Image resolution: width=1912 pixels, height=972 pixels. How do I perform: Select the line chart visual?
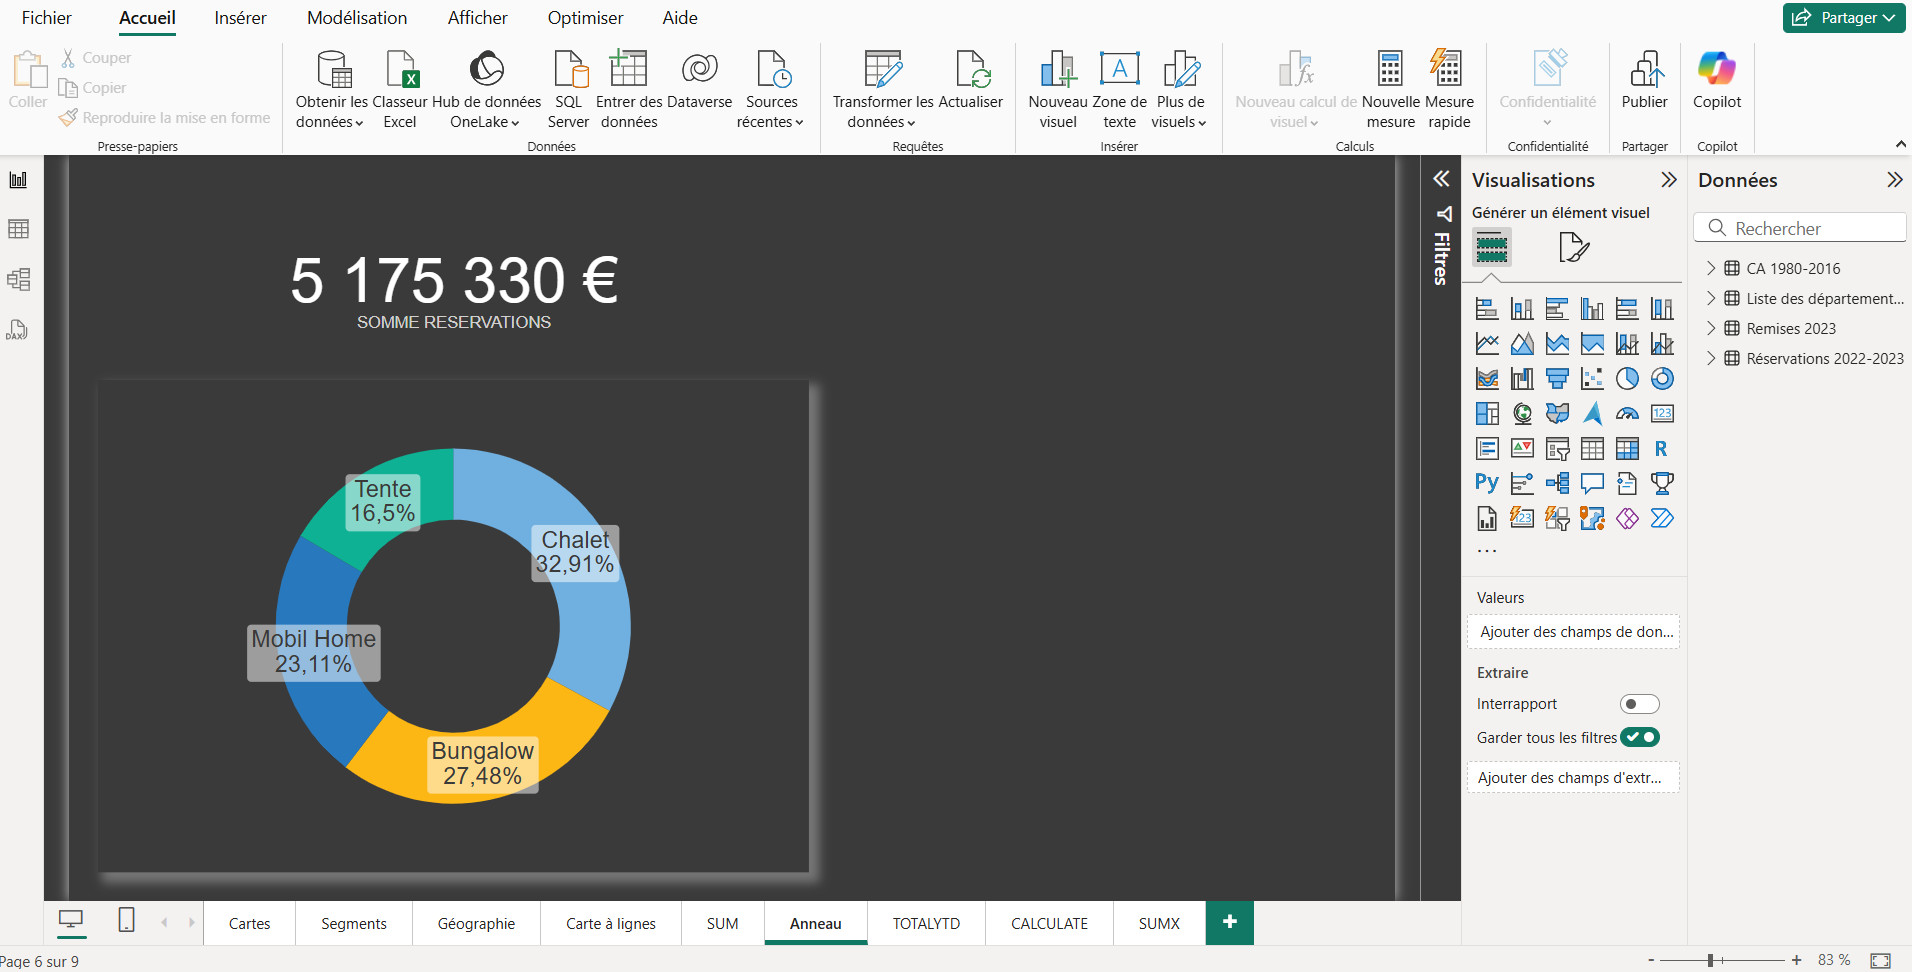[x=1487, y=344]
